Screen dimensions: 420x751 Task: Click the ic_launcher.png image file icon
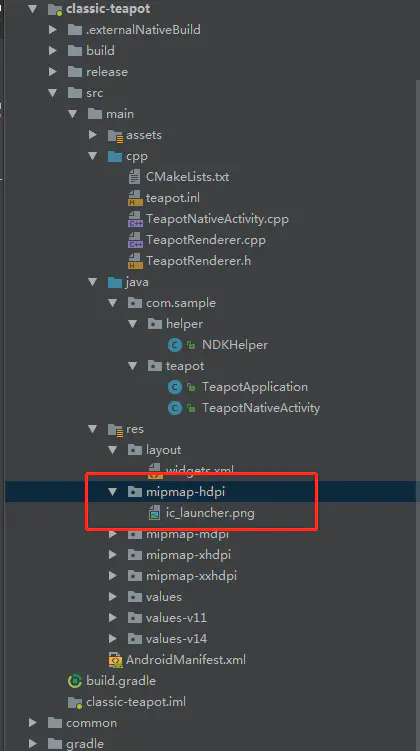pyautogui.click(x=154, y=513)
